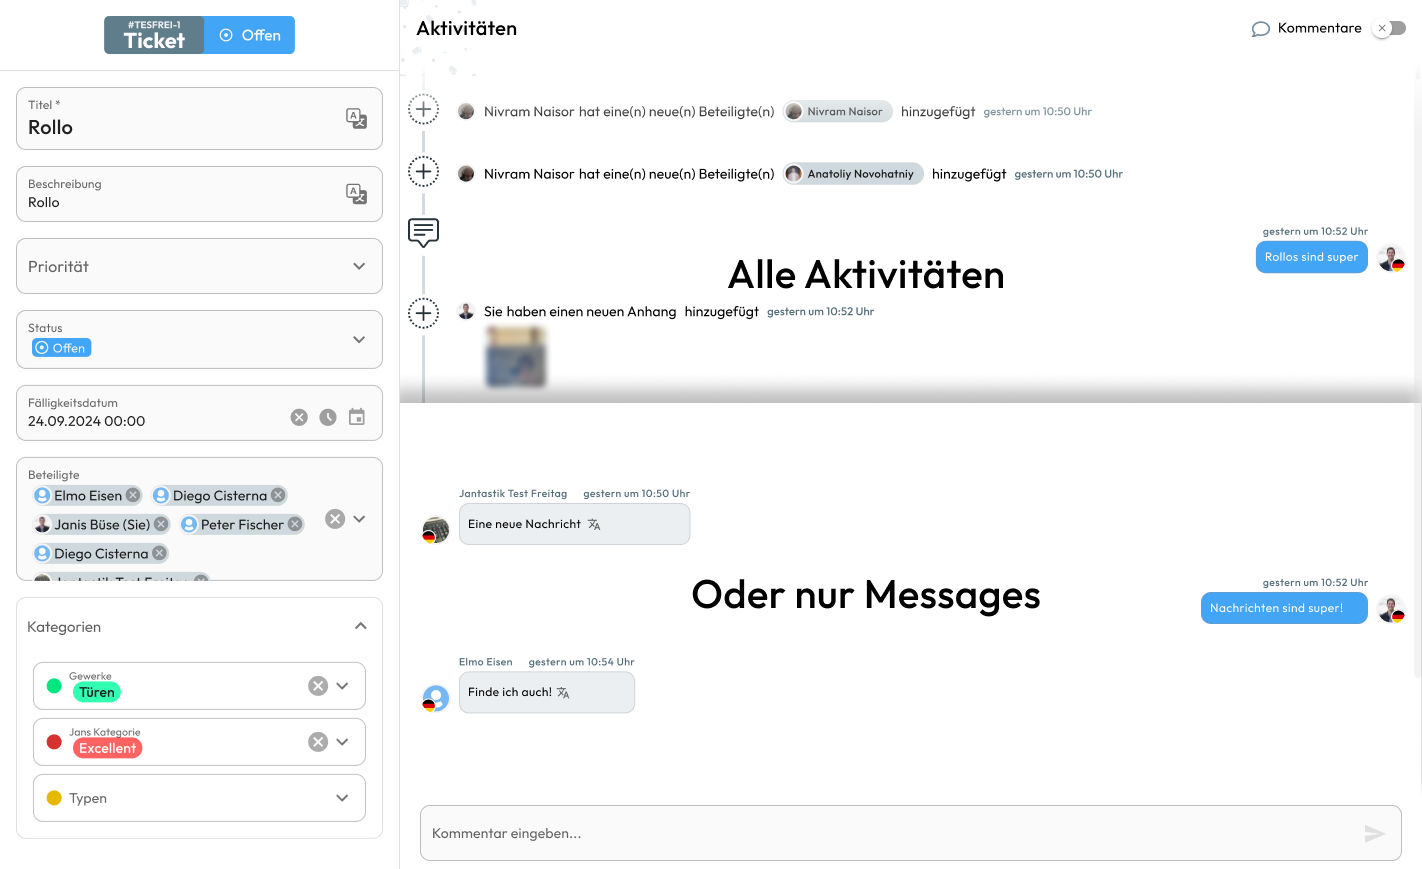Screen dimensions: 1422x869
Task: Send the comment with the paper plane icon
Action: coord(1374,833)
